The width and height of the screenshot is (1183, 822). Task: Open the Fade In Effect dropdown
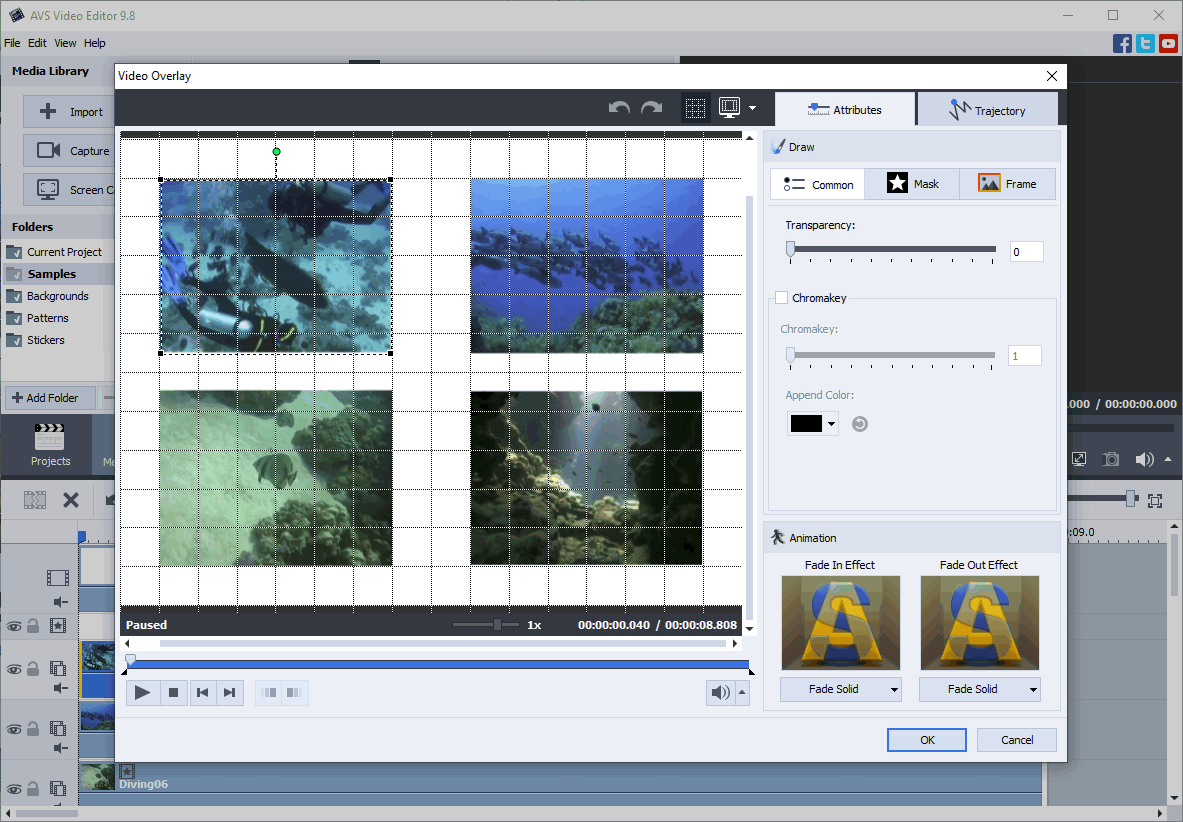(x=840, y=689)
